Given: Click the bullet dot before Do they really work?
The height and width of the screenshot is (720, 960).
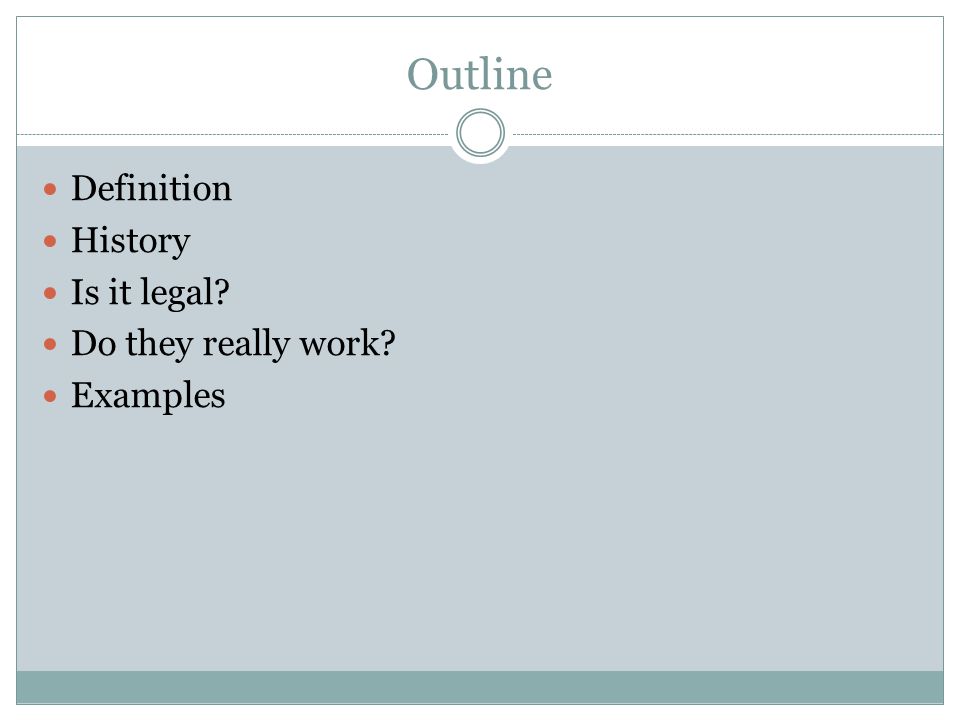Looking at the screenshot, I should [x=50, y=345].
